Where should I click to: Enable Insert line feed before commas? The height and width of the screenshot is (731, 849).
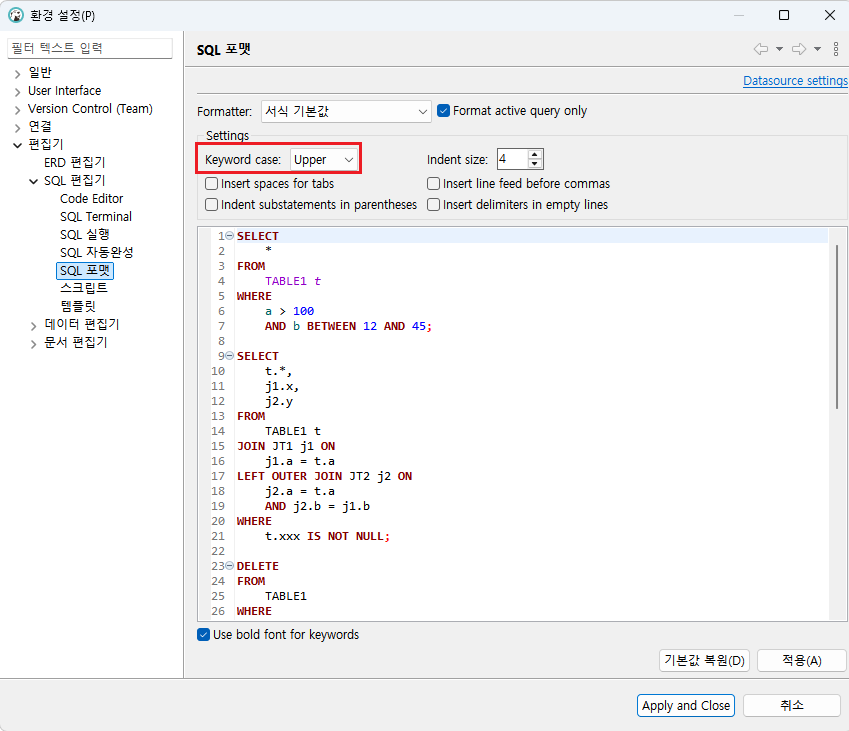tap(433, 184)
